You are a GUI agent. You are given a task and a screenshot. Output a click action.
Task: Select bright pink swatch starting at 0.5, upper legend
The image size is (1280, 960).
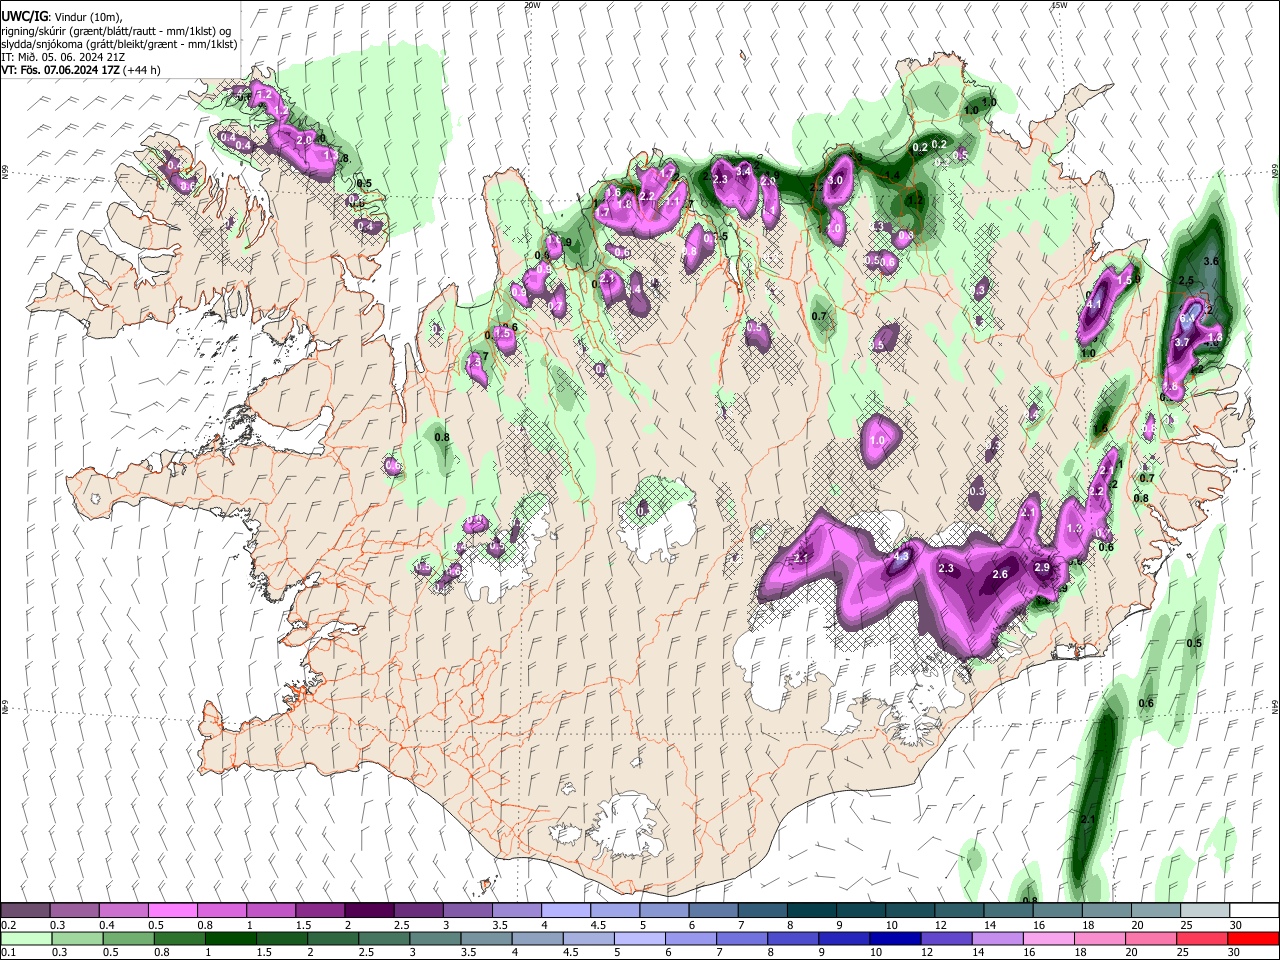point(172,911)
